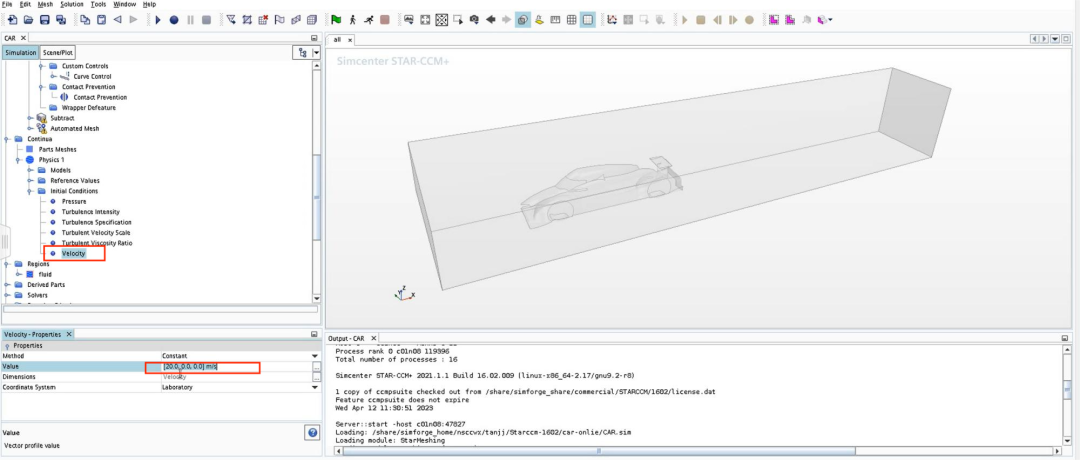The image size is (1080, 460).
Task: Select the Pressure initial condition node
Action: (x=74, y=201)
